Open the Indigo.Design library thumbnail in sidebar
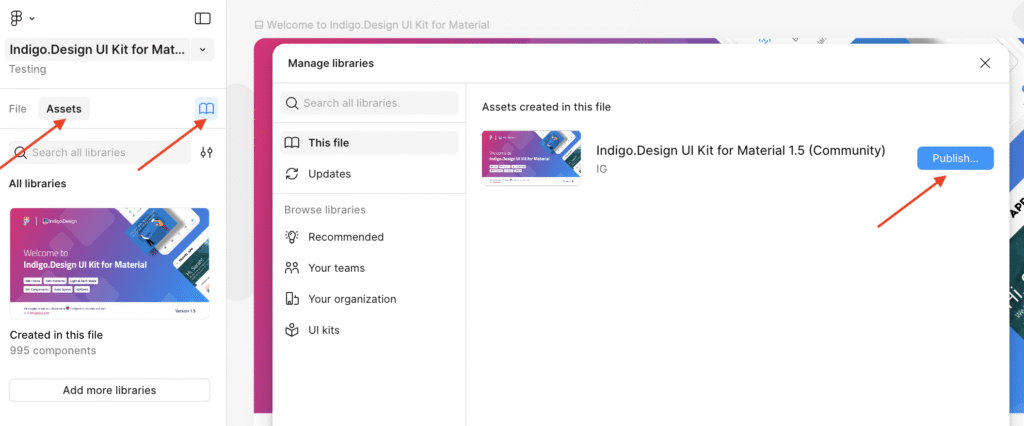The height and width of the screenshot is (426, 1024). 109,263
